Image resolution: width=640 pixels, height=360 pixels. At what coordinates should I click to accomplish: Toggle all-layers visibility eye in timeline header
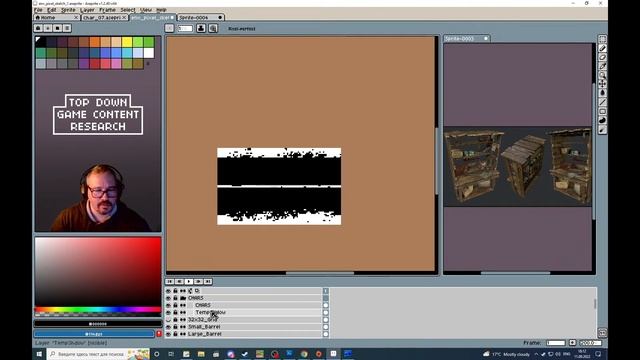point(168,291)
